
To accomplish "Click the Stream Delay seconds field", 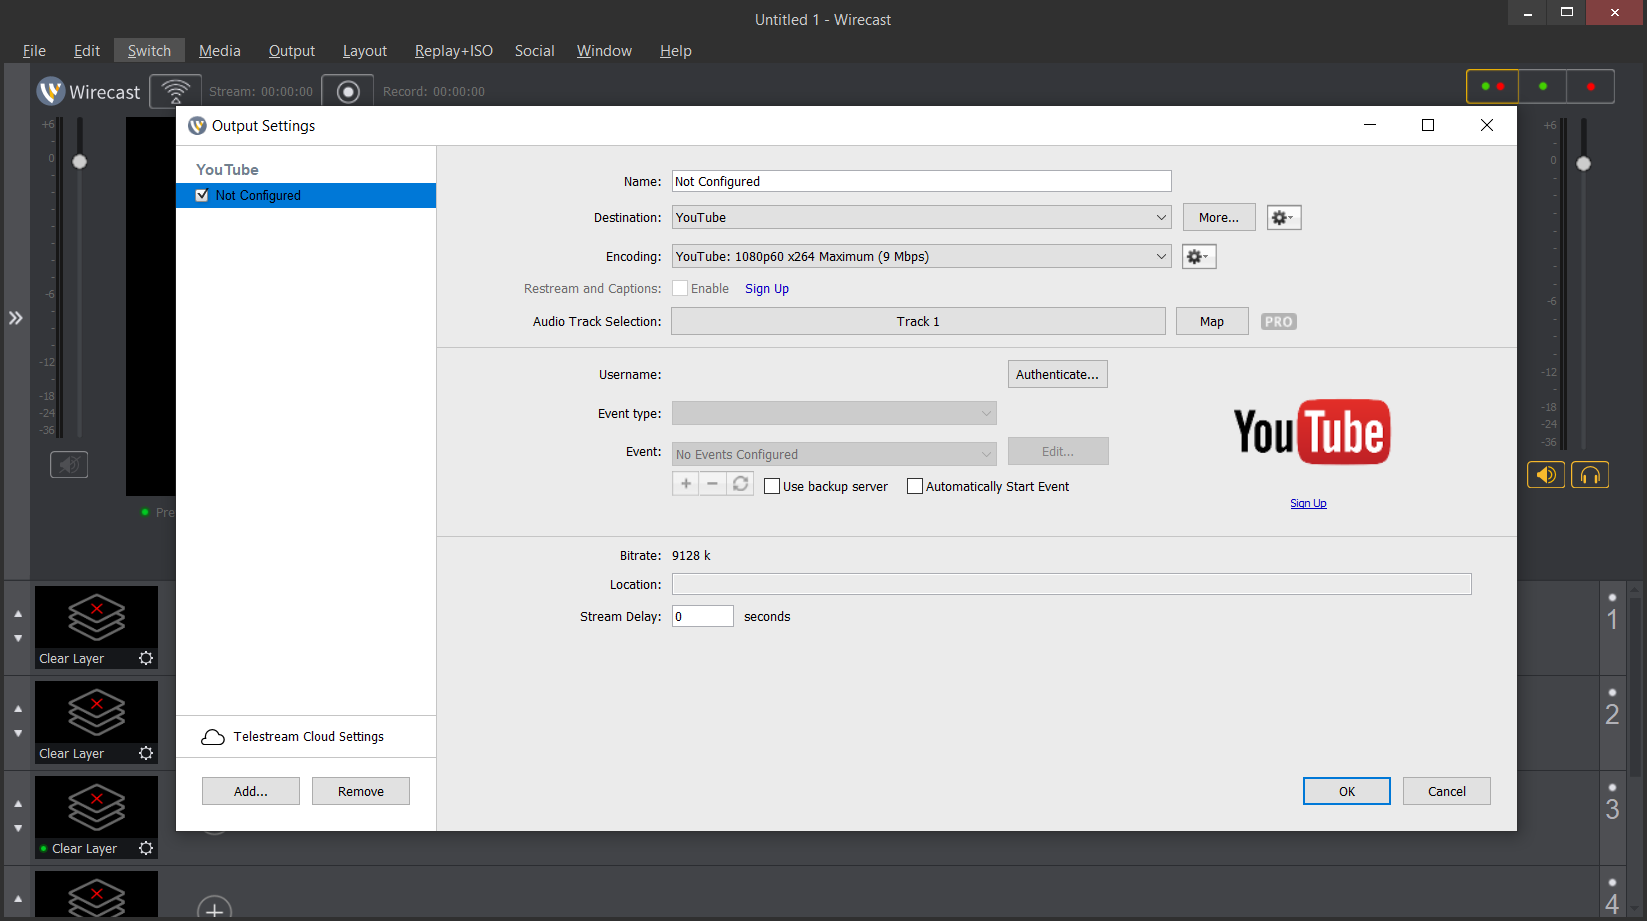I will [703, 616].
